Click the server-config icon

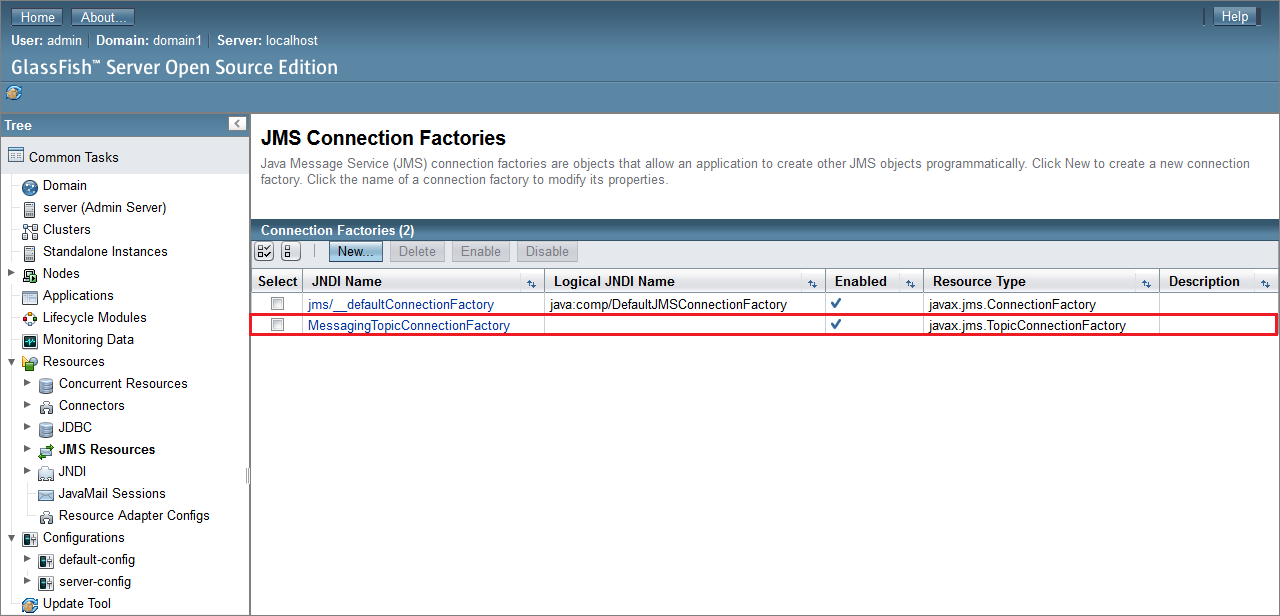click(x=46, y=582)
